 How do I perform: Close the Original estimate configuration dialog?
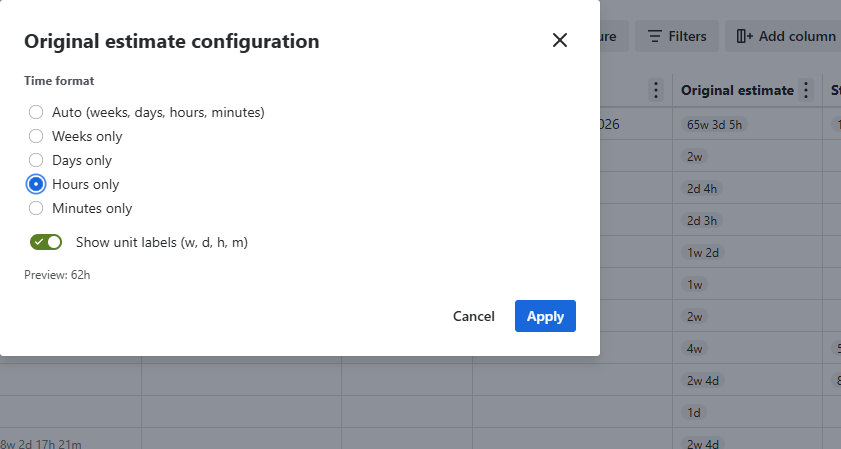click(x=559, y=40)
